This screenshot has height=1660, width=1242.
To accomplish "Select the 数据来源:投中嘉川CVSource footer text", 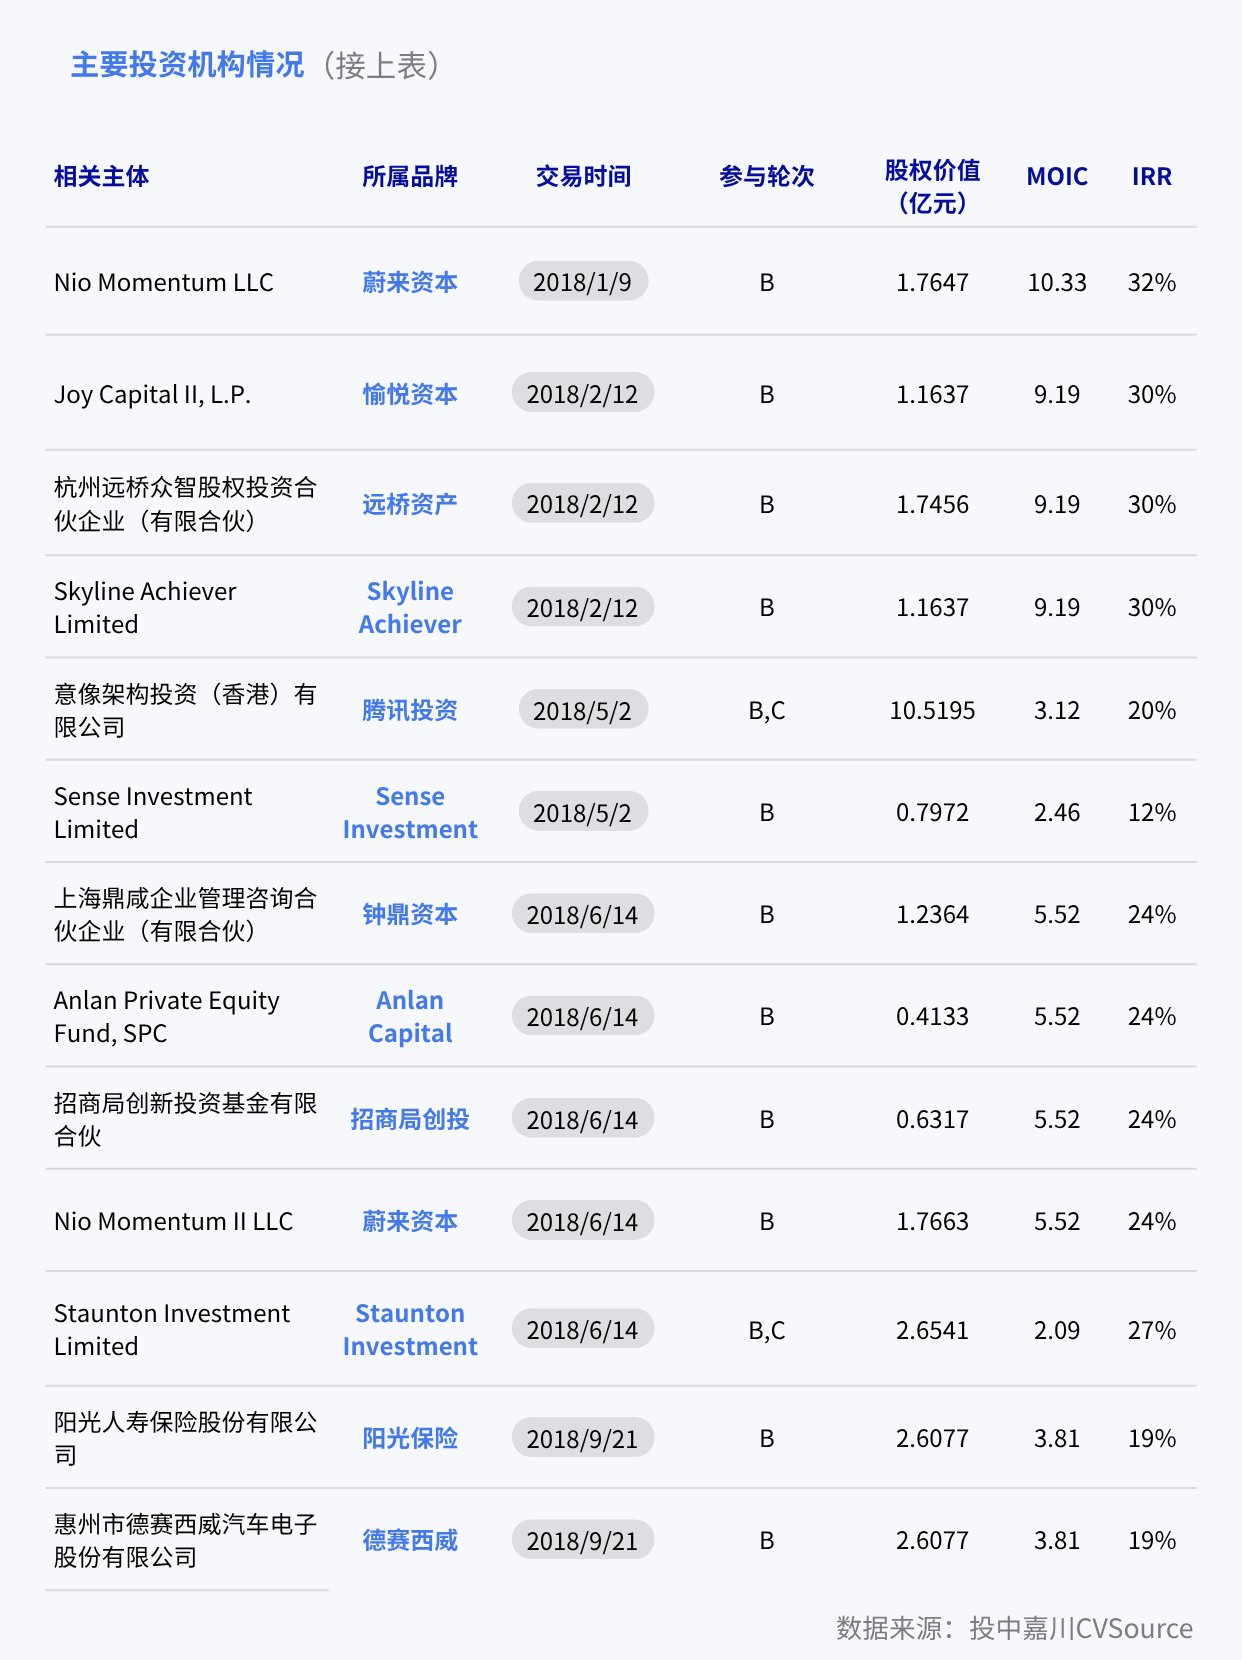I will click(x=1014, y=1628).
